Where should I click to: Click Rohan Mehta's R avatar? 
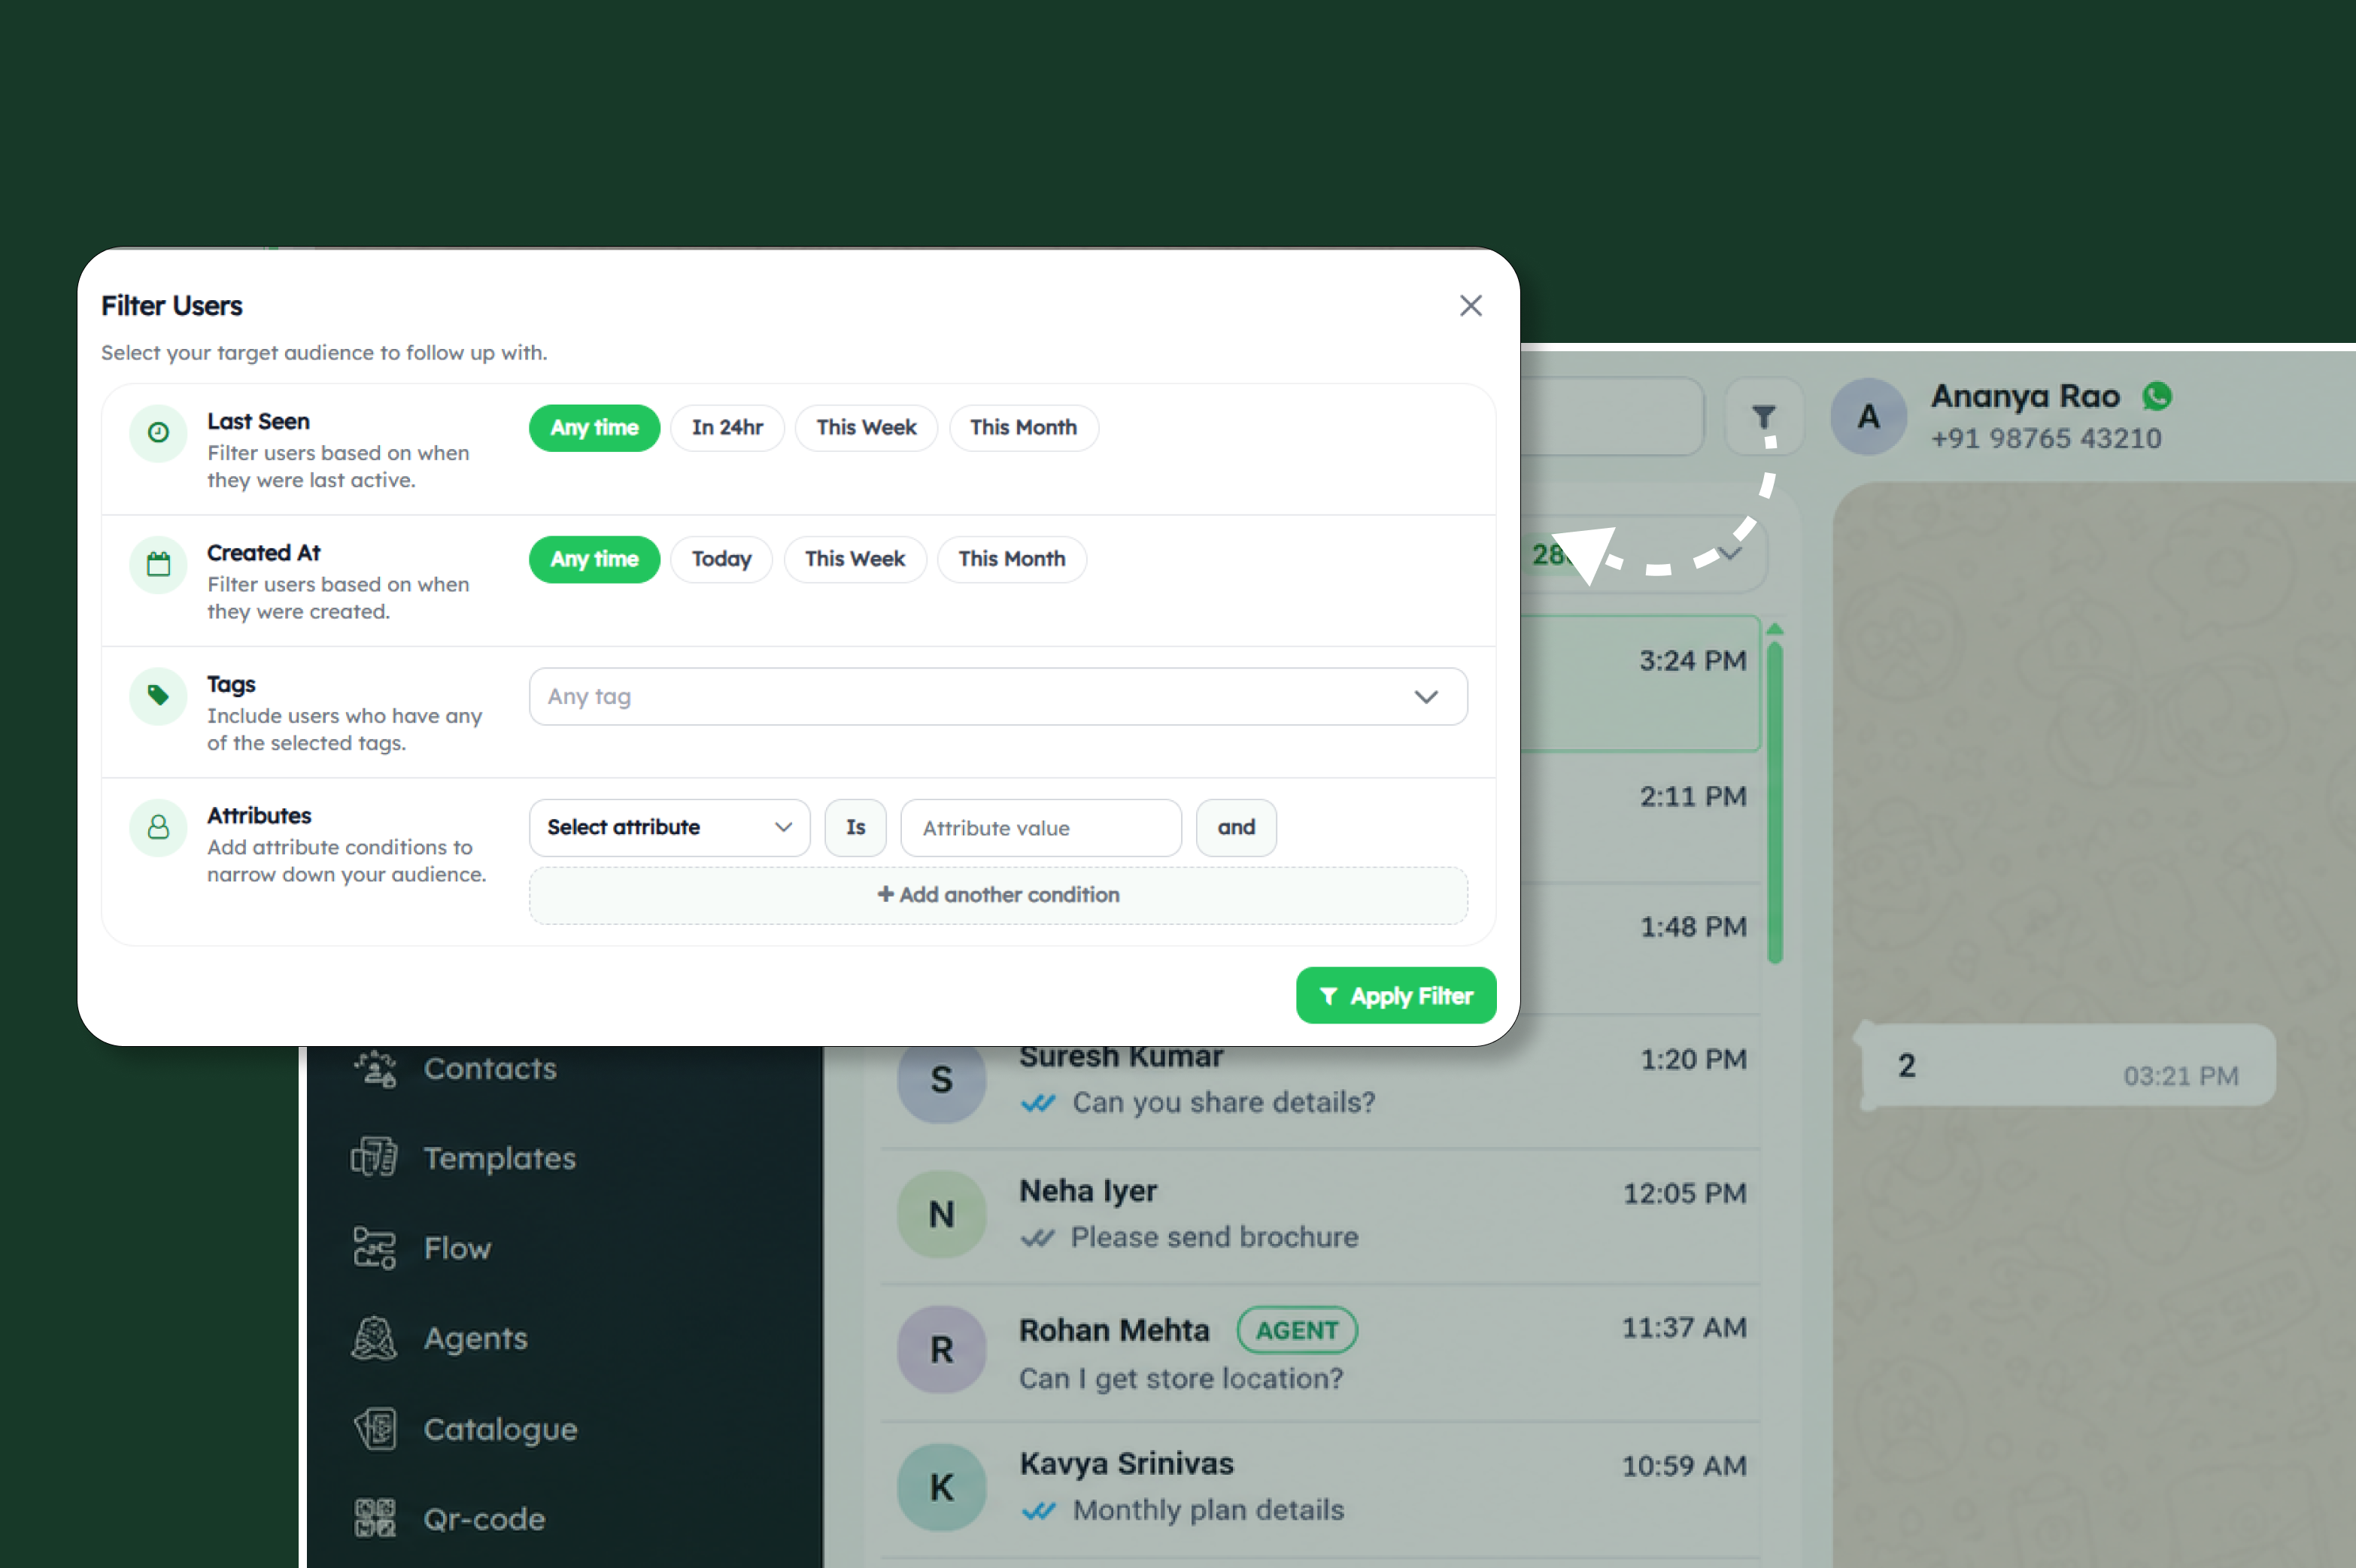click(941, 1349)
